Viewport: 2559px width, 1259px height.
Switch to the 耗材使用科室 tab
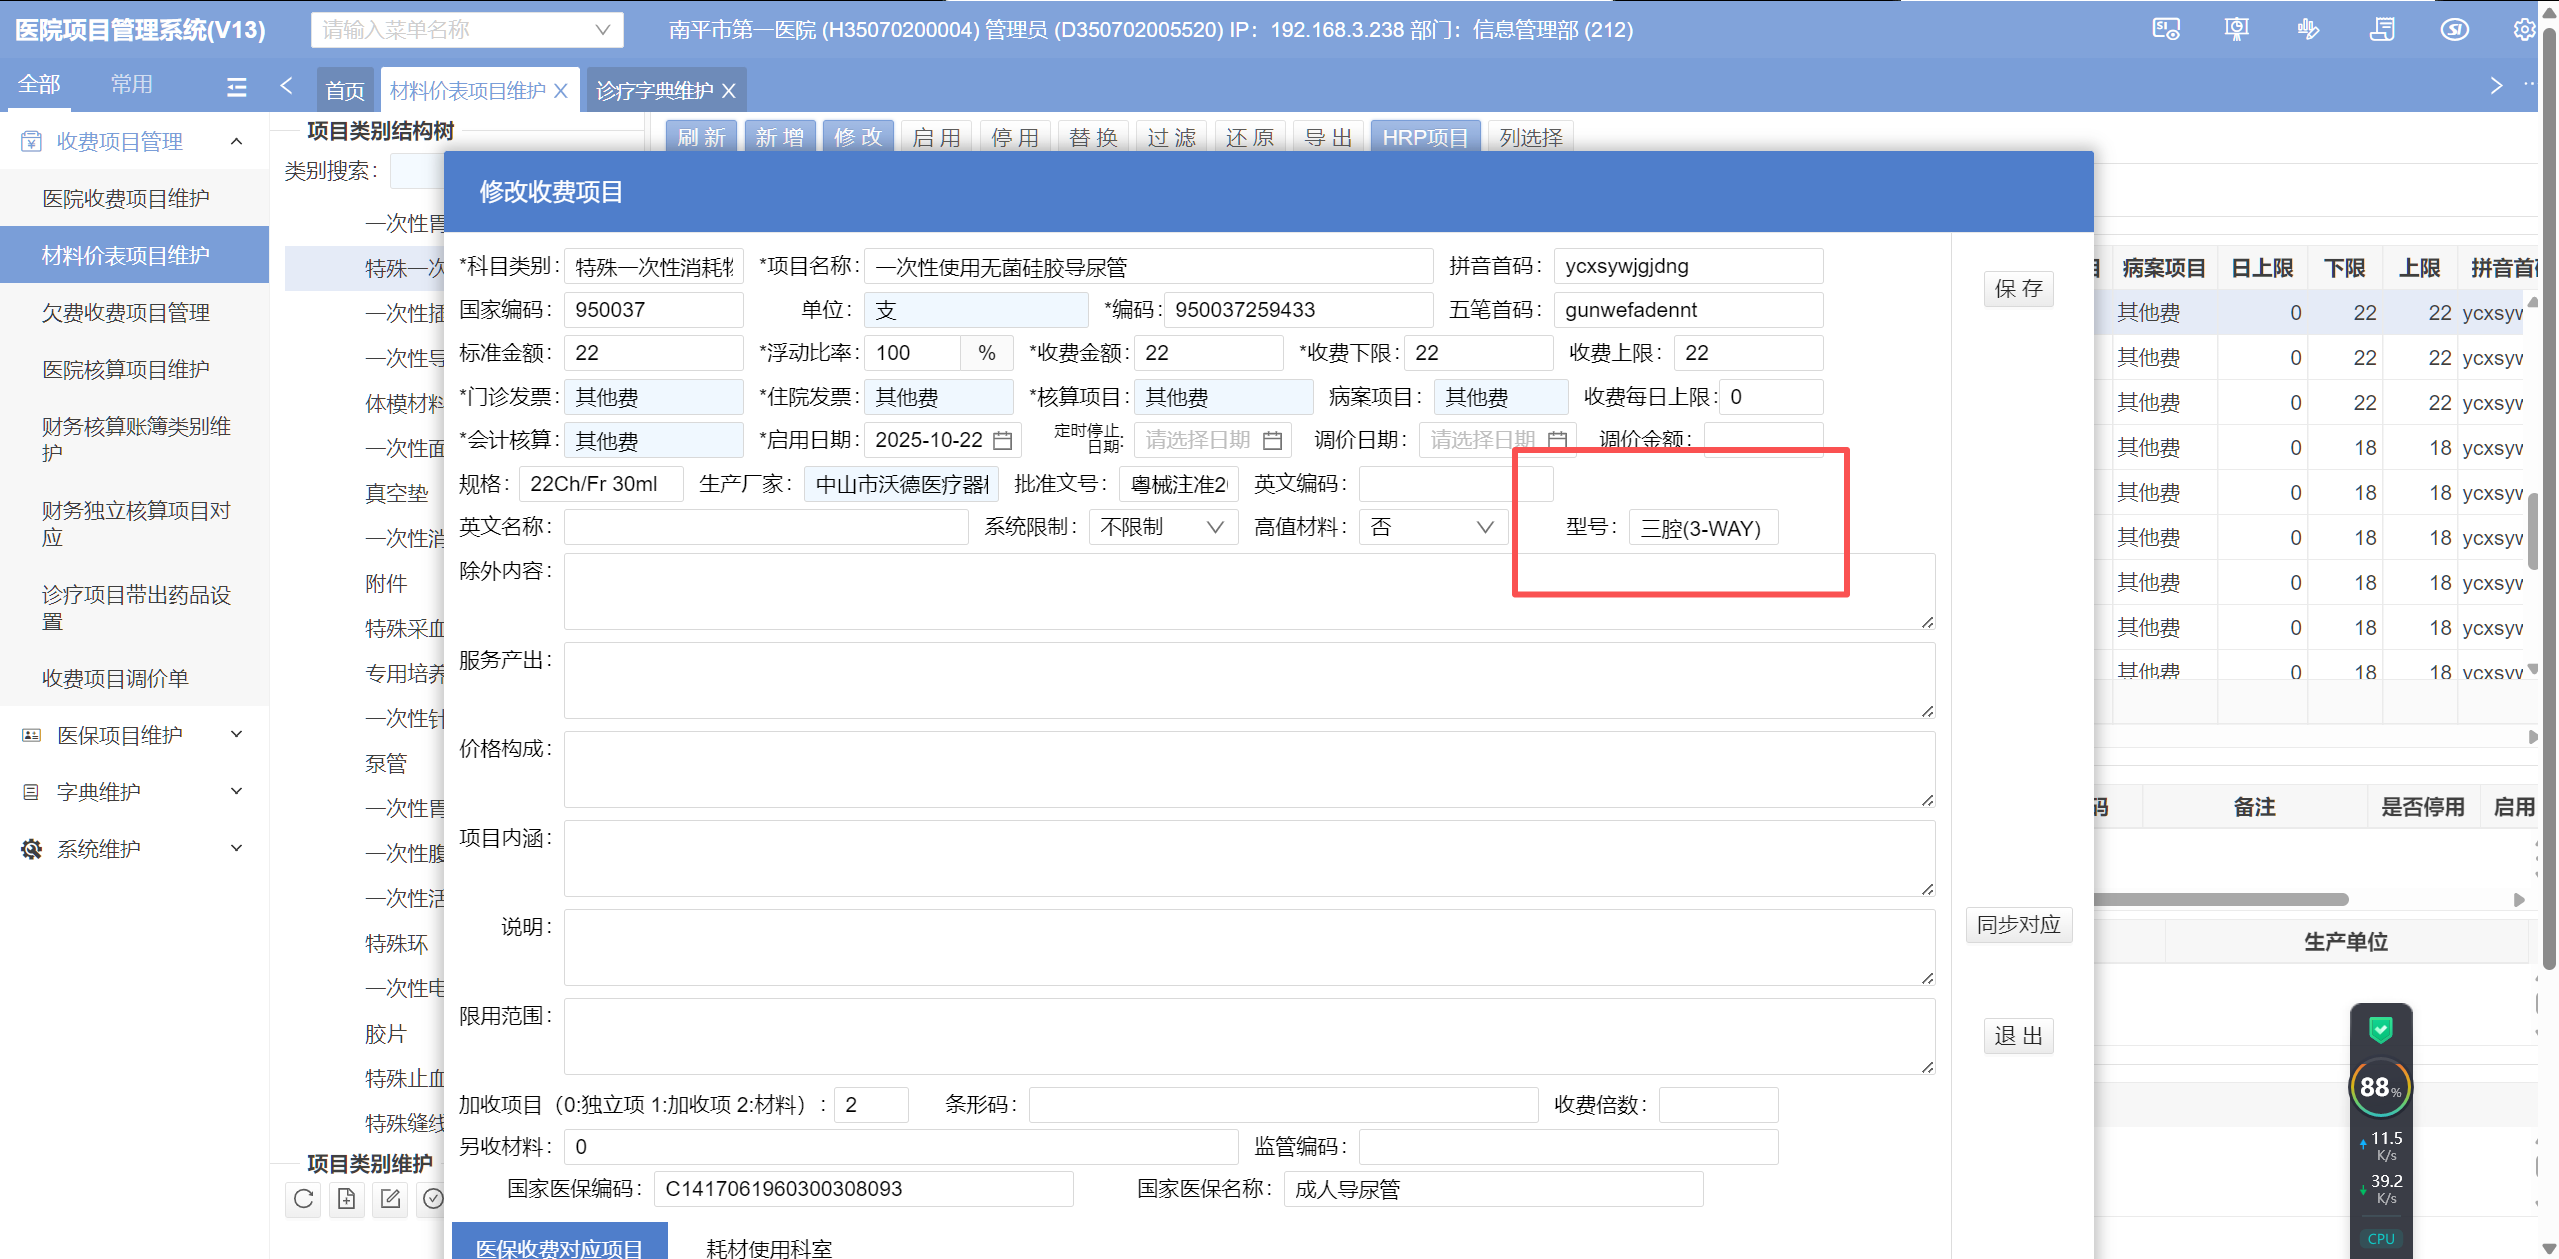click(x=768, y=1247)
